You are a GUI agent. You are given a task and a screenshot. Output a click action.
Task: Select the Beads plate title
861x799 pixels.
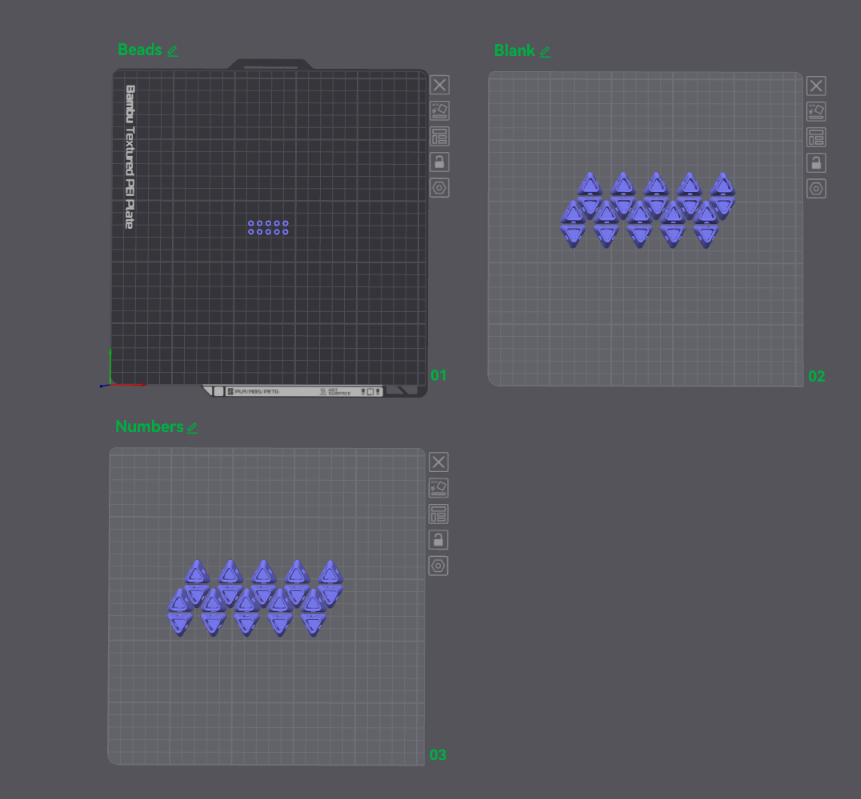tap(139, 50)
